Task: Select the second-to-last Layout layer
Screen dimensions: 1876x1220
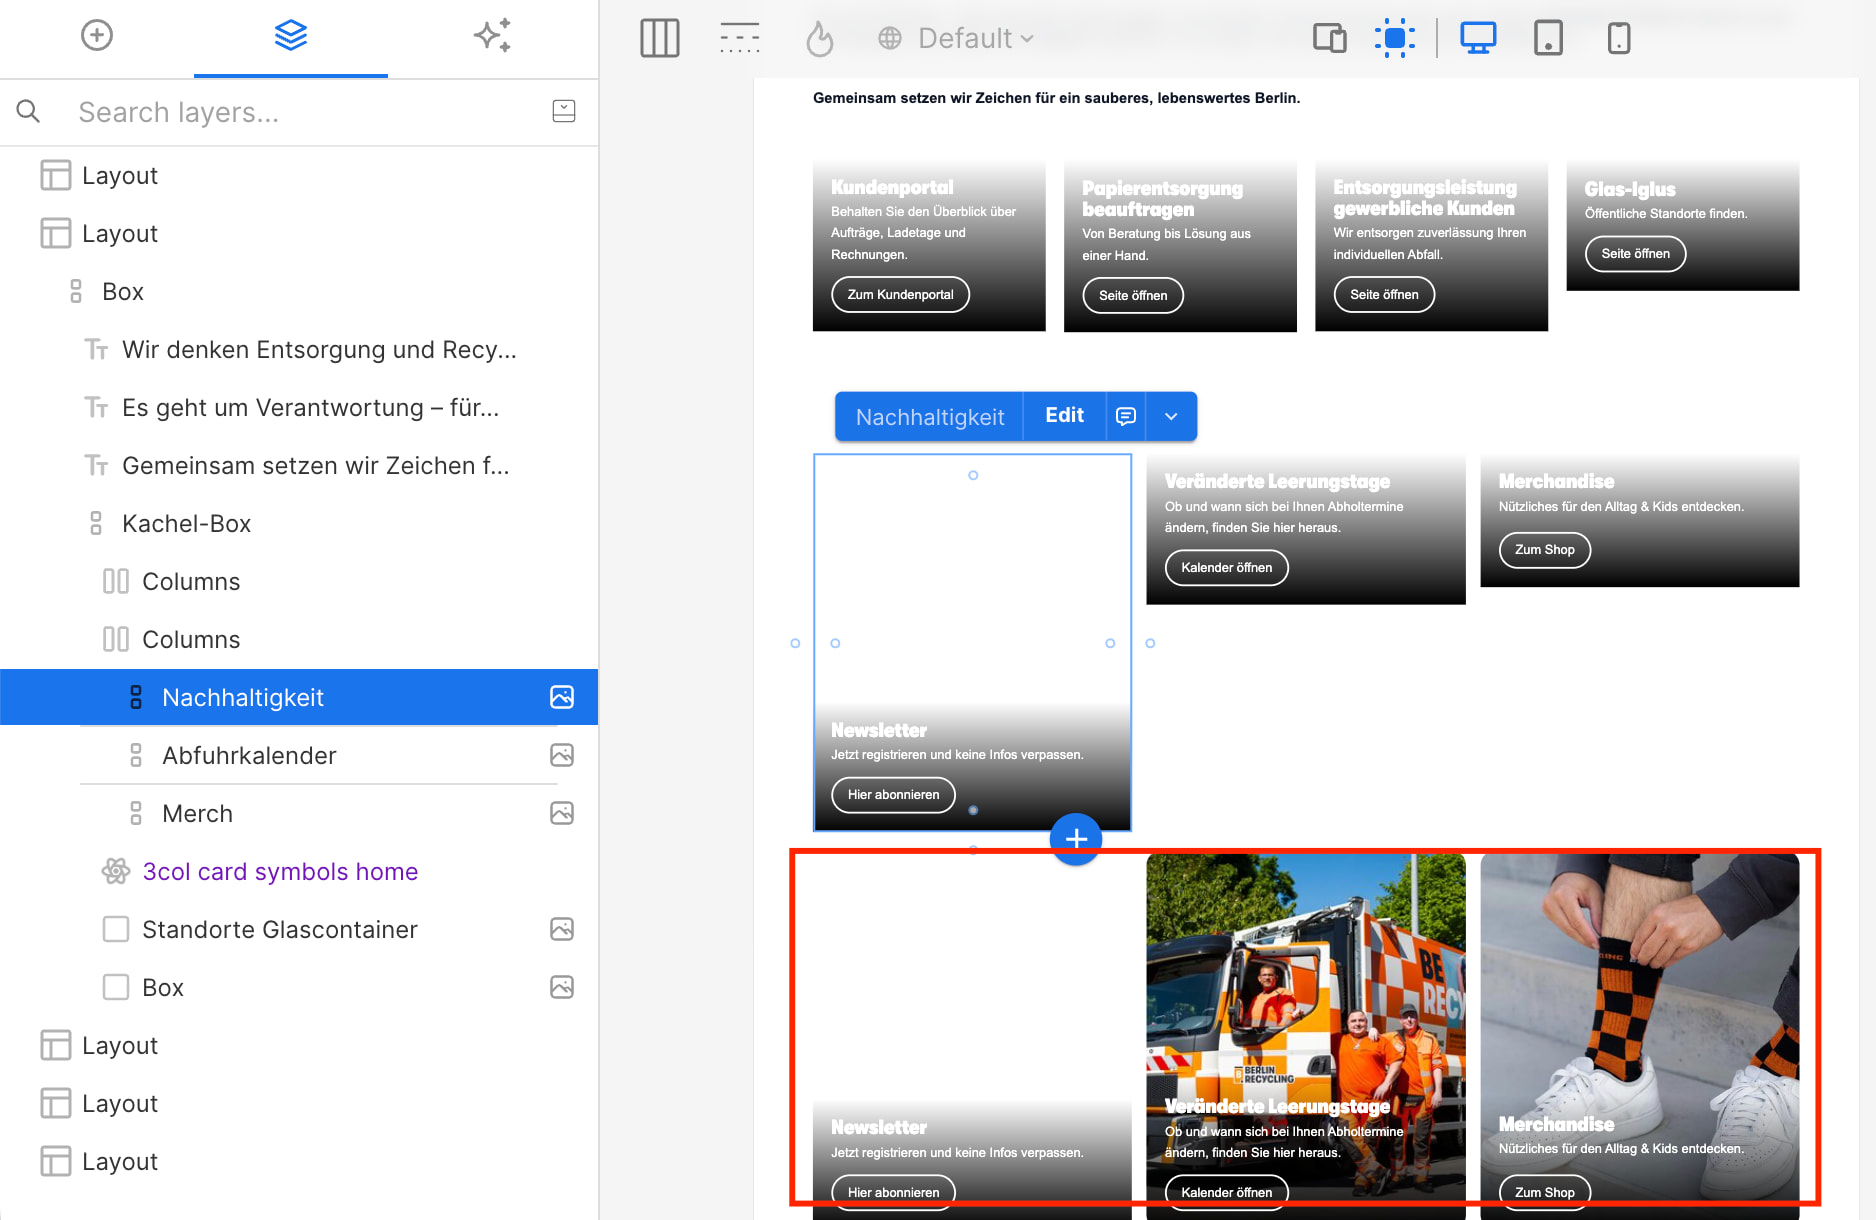Action: (300, 1103)
